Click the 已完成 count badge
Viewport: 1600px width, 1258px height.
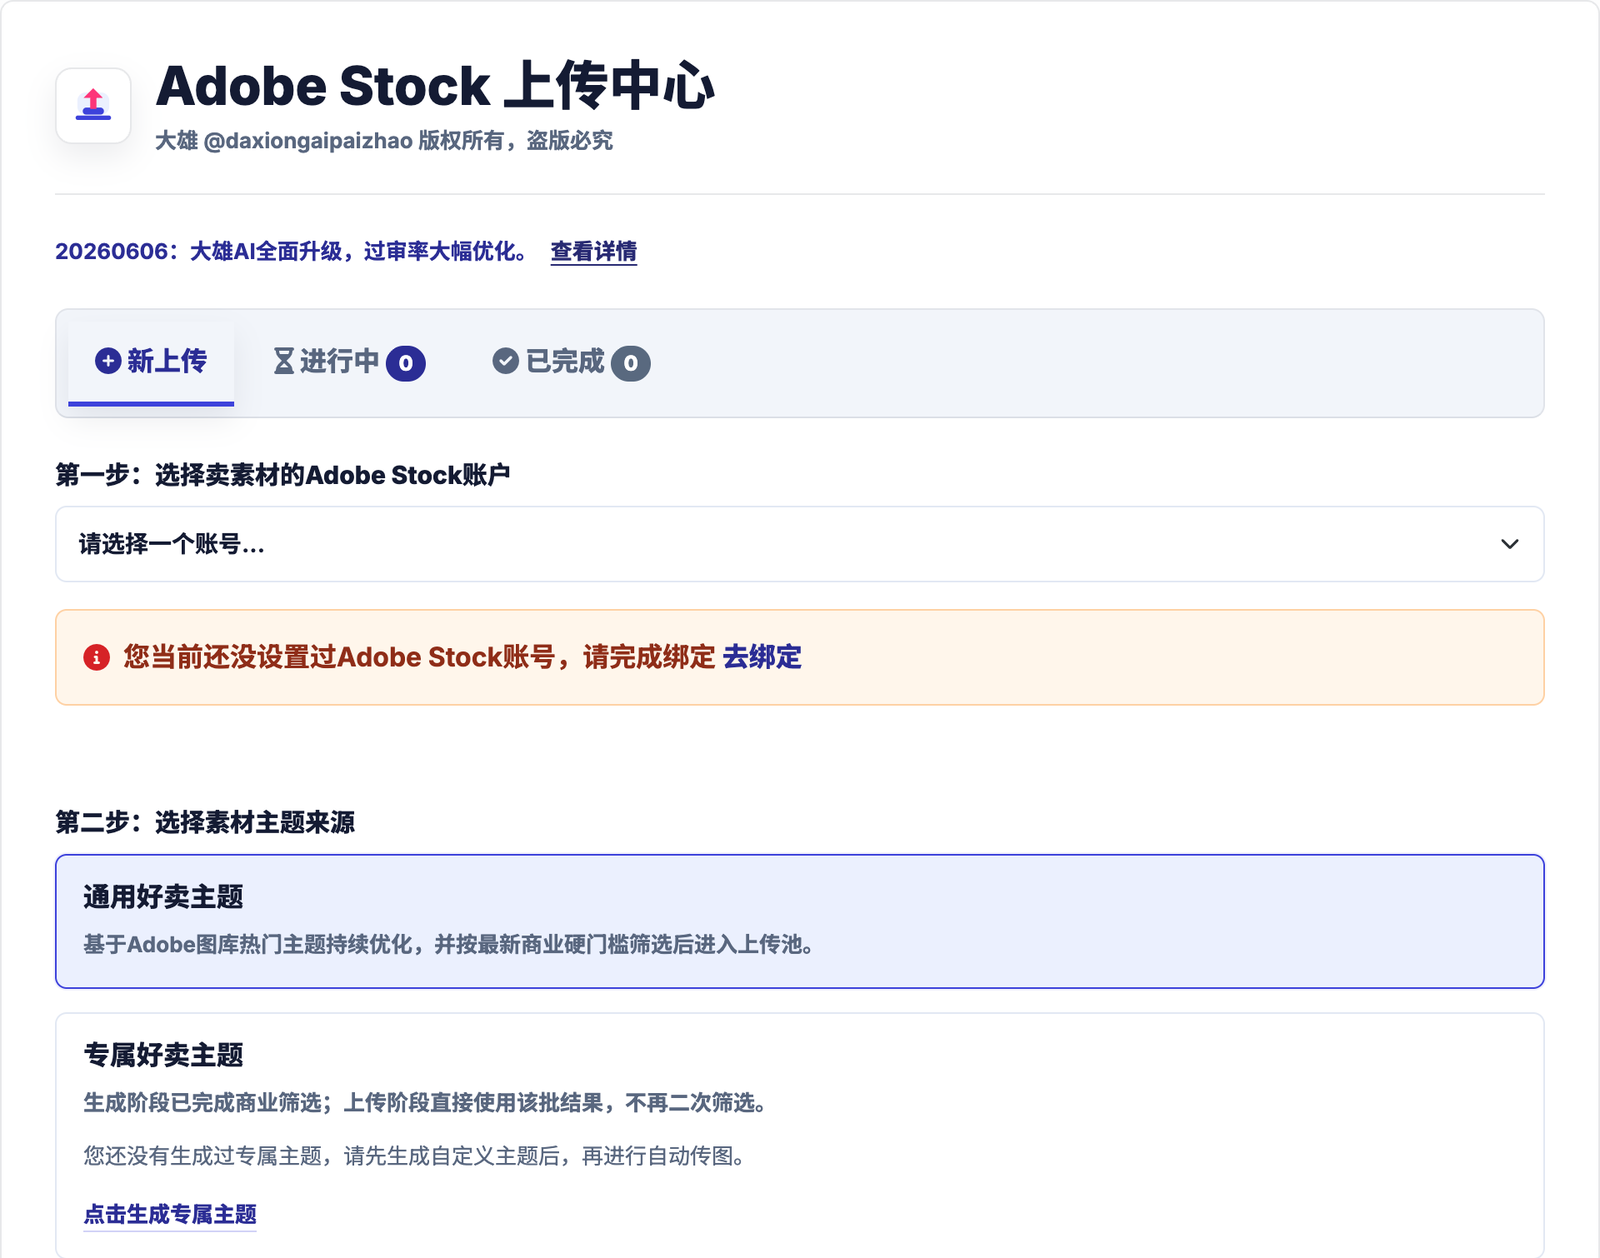(631, 363)
